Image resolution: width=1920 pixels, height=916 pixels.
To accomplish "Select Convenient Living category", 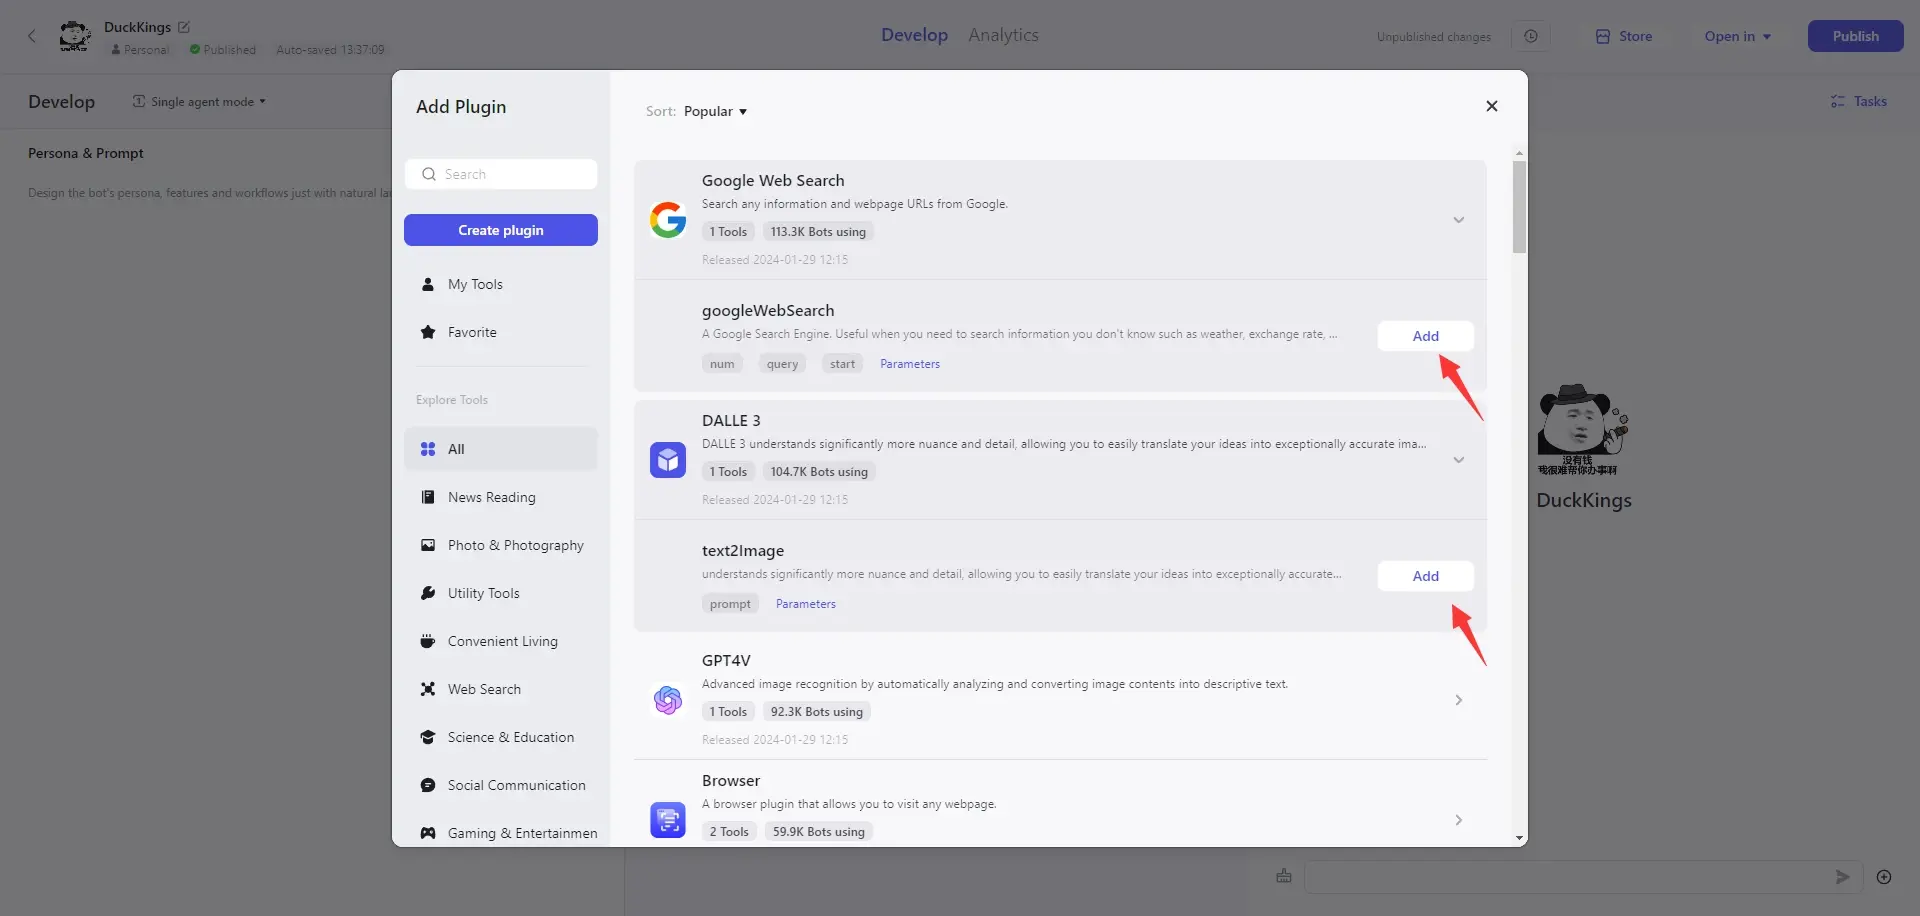I will (x=501, y=641).
